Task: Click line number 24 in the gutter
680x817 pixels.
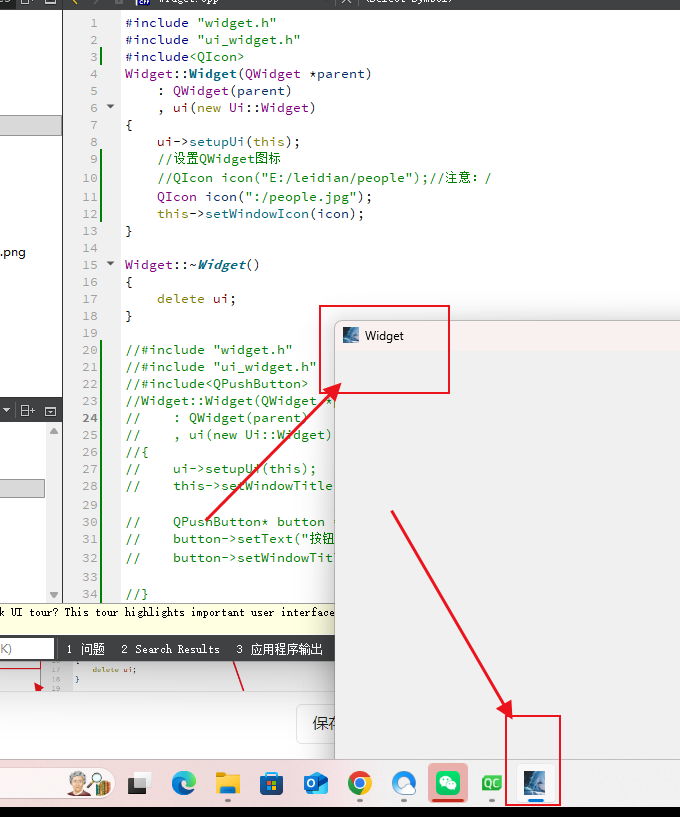Action: coord(90,418)
